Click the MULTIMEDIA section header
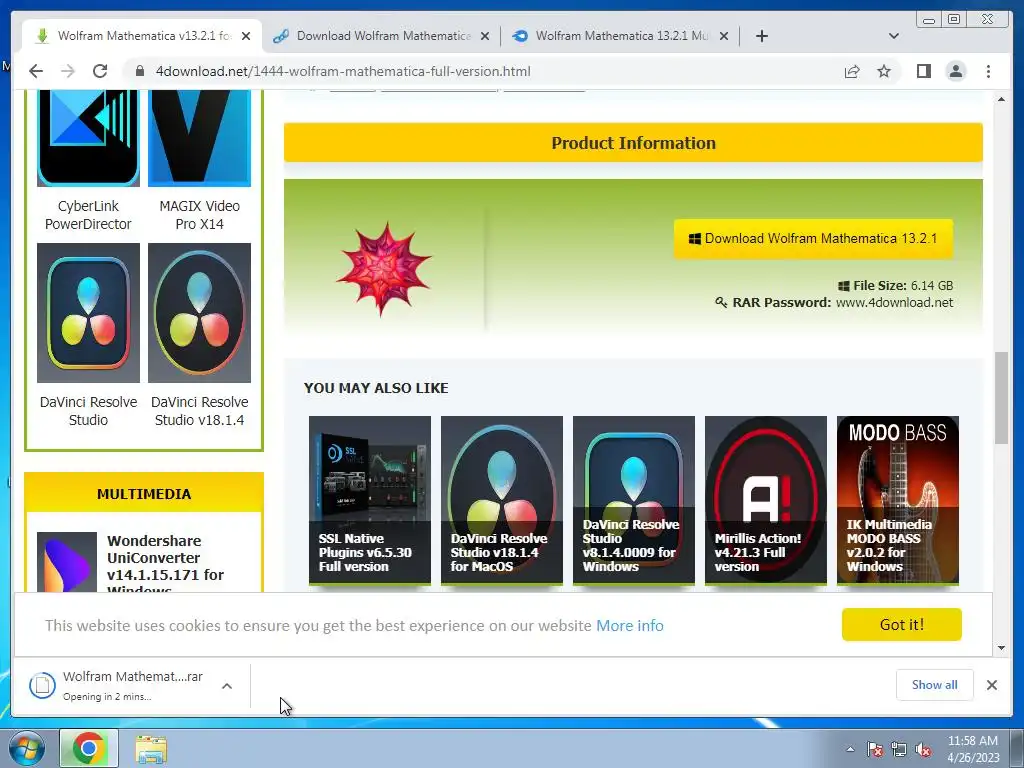The height and width of the screenshot is (768, 1024). pos(144,494)
